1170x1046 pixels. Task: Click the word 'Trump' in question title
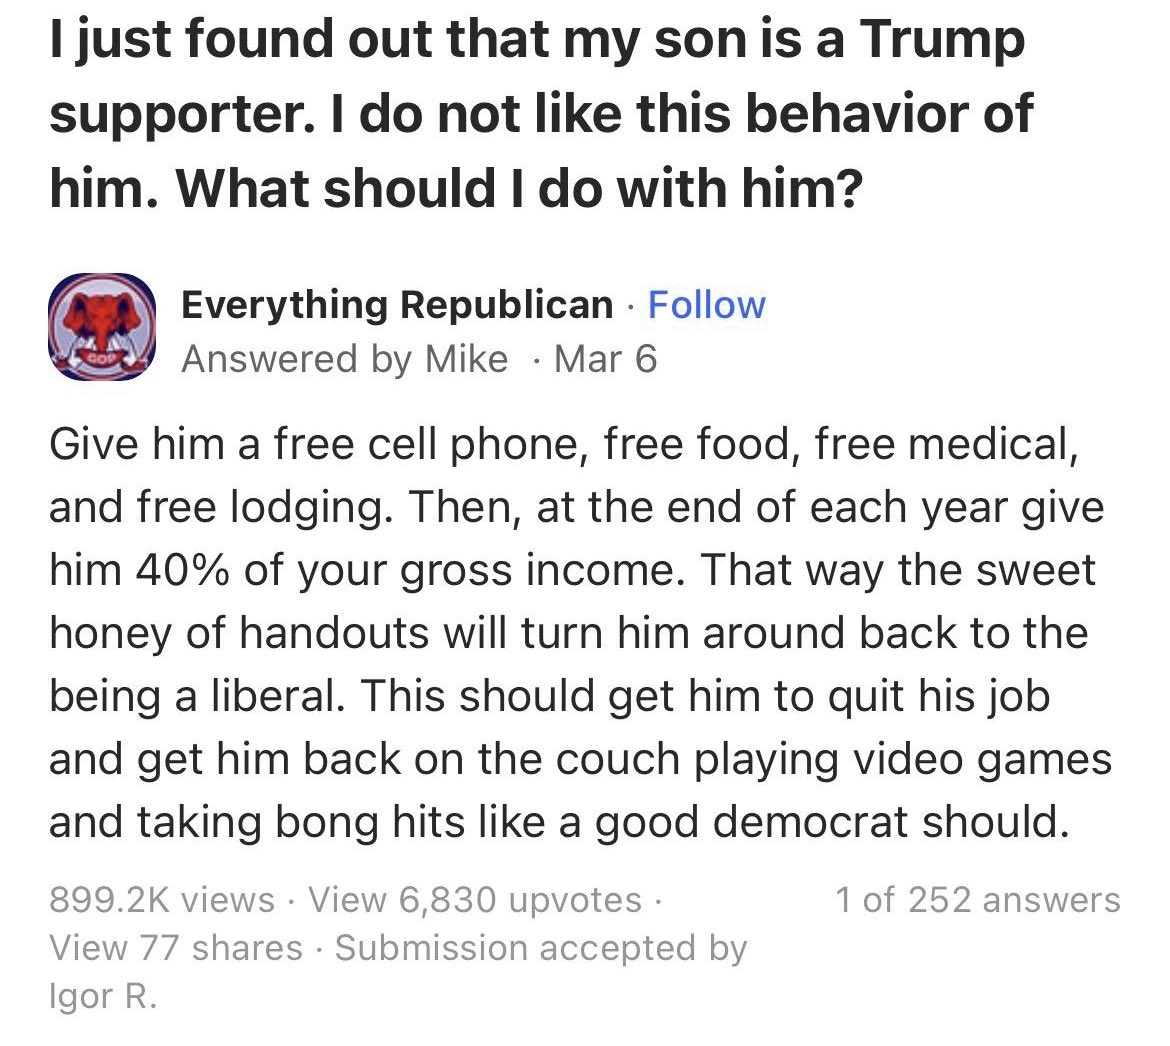(942, 41)
